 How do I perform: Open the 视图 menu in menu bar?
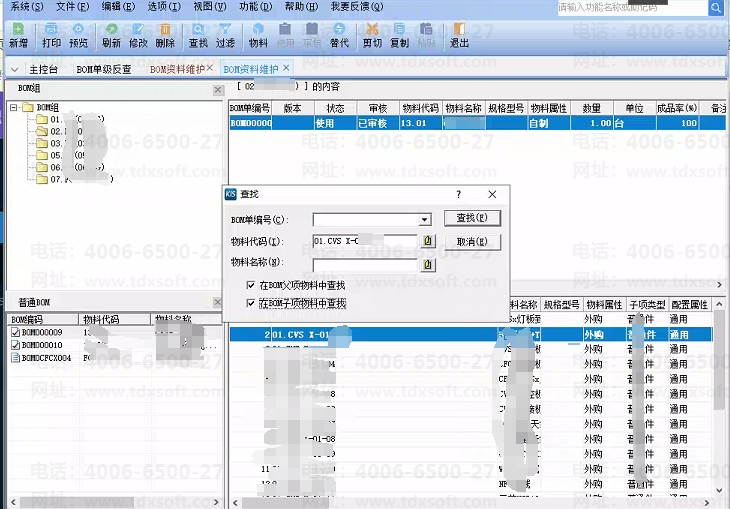(205, 7)
